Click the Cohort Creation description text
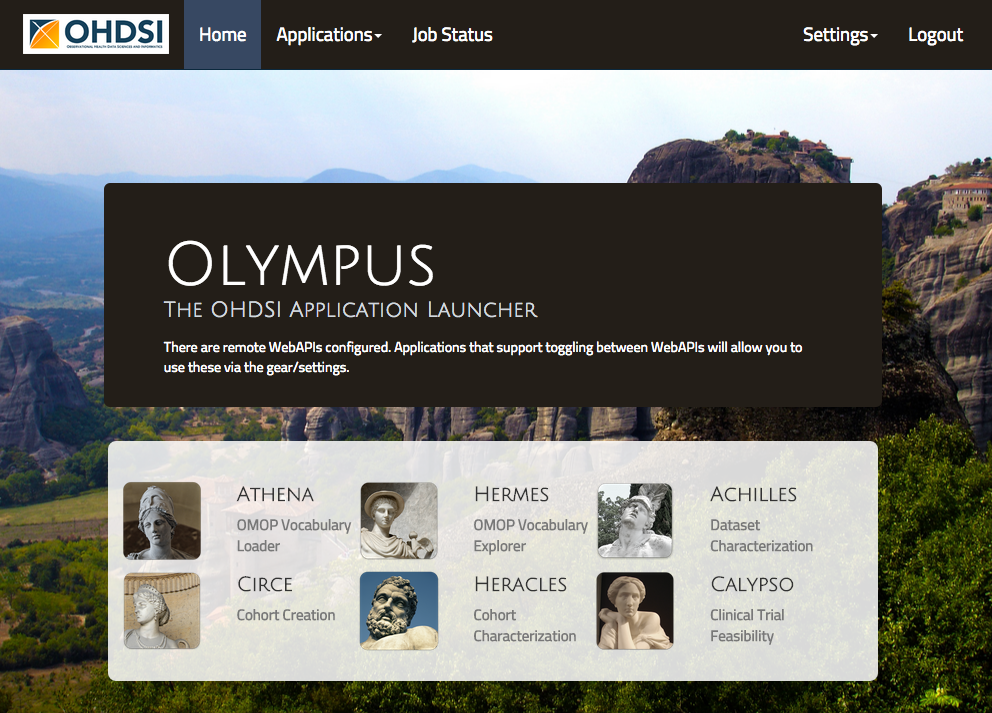 pyautogui.click(x=286, y=615)
